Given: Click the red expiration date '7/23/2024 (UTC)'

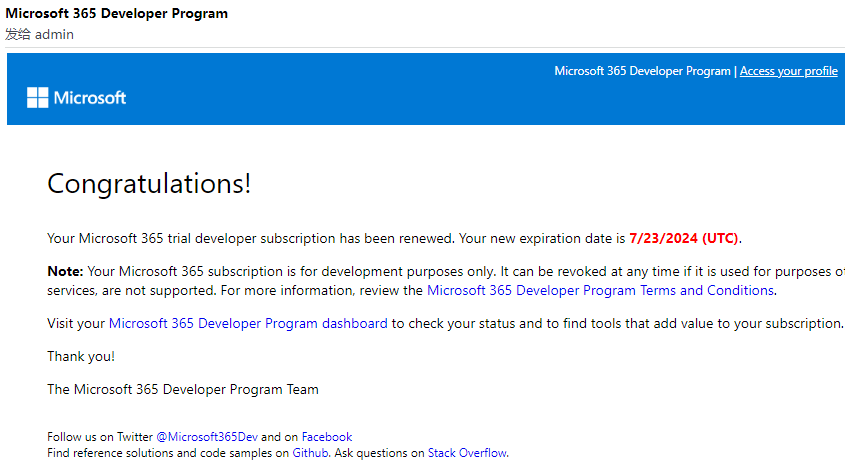Looking at the screenshot, I should click(683, 238).
